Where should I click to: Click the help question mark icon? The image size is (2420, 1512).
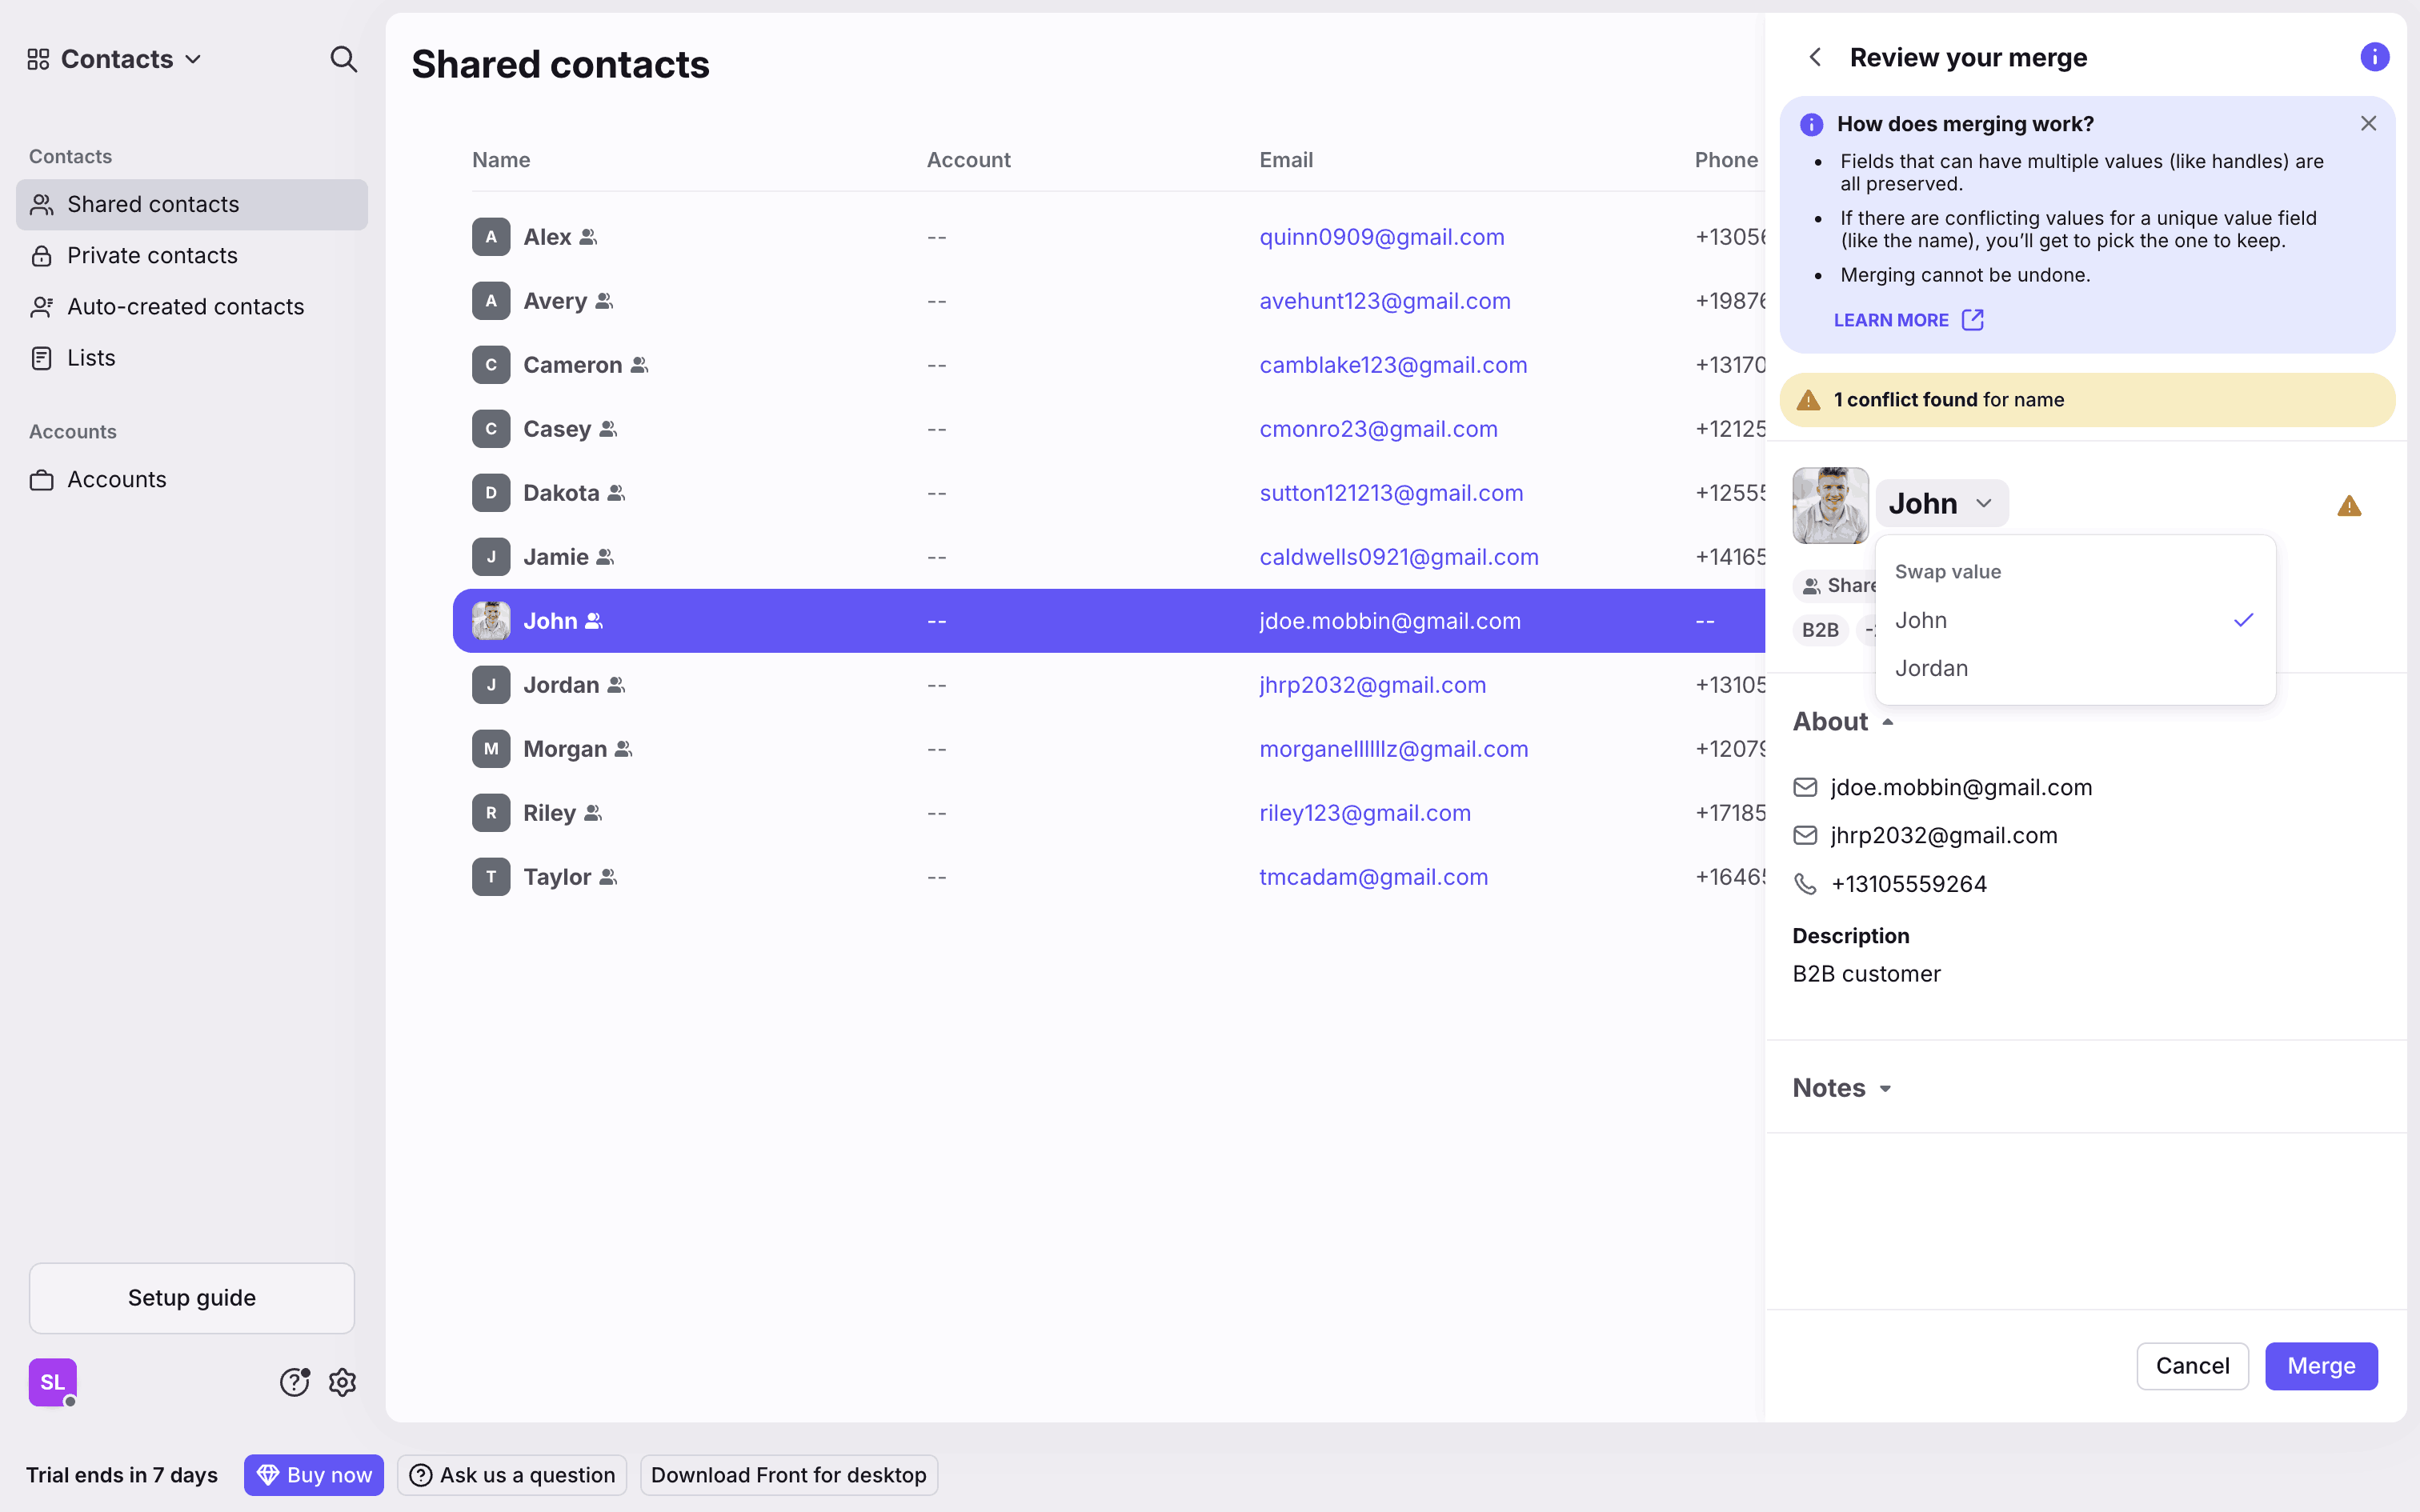click(294, 1382)
